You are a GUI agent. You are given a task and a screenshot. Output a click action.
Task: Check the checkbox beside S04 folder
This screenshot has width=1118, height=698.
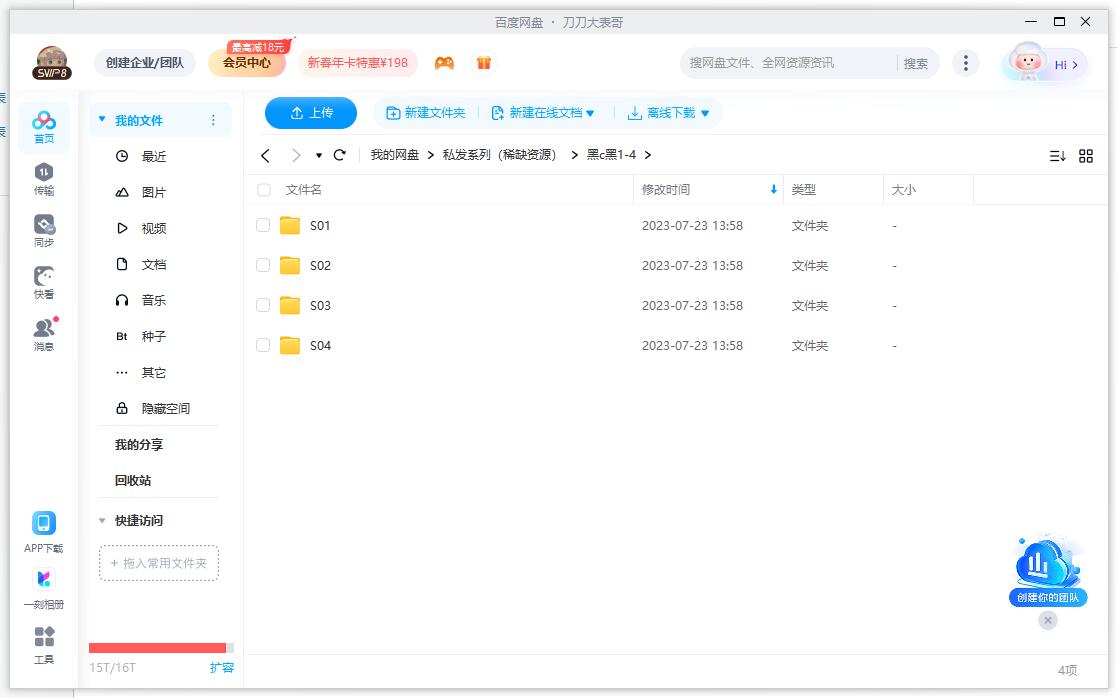263,345
